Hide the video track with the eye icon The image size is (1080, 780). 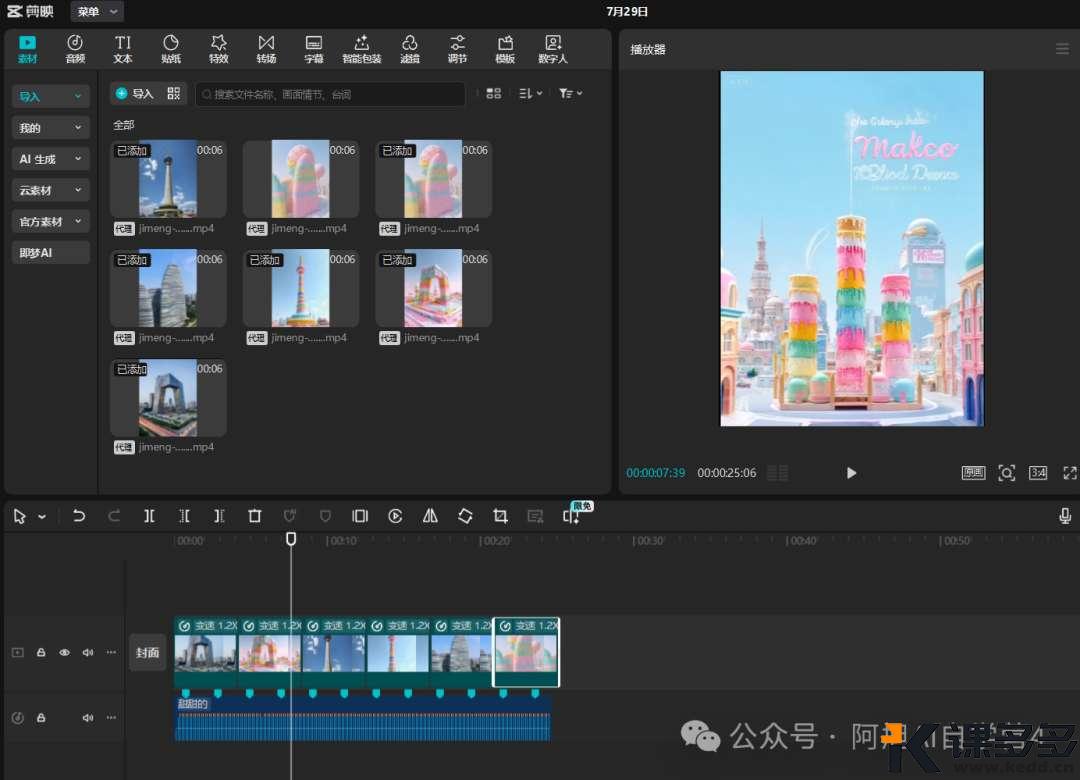click(64, 653)
